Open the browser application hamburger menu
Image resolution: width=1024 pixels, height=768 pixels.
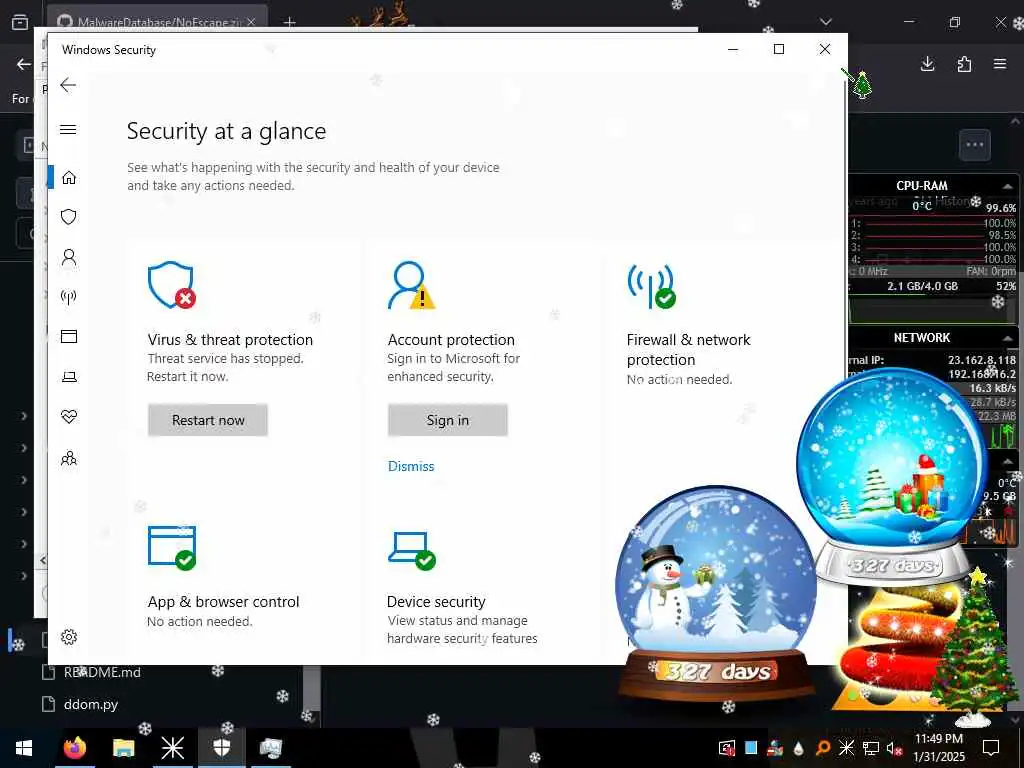1000,64
